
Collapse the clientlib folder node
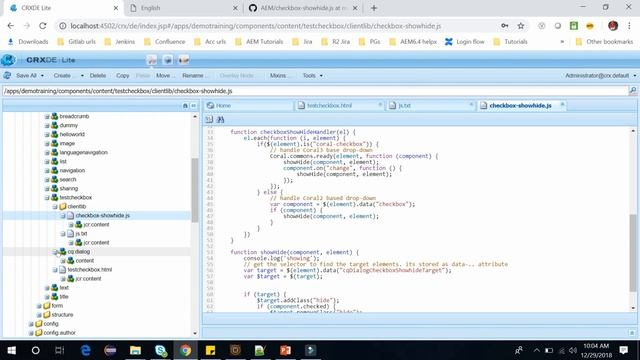(55, 207)
